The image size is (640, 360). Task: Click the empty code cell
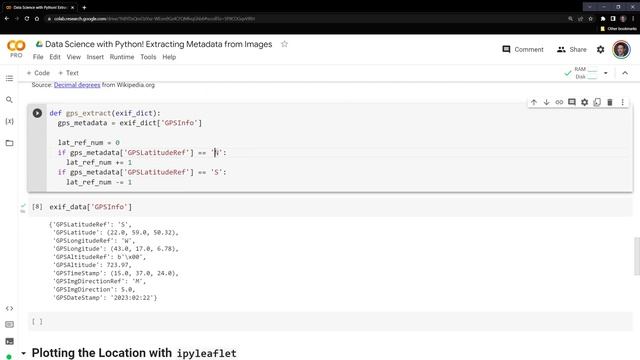click(x=331, y=322)
